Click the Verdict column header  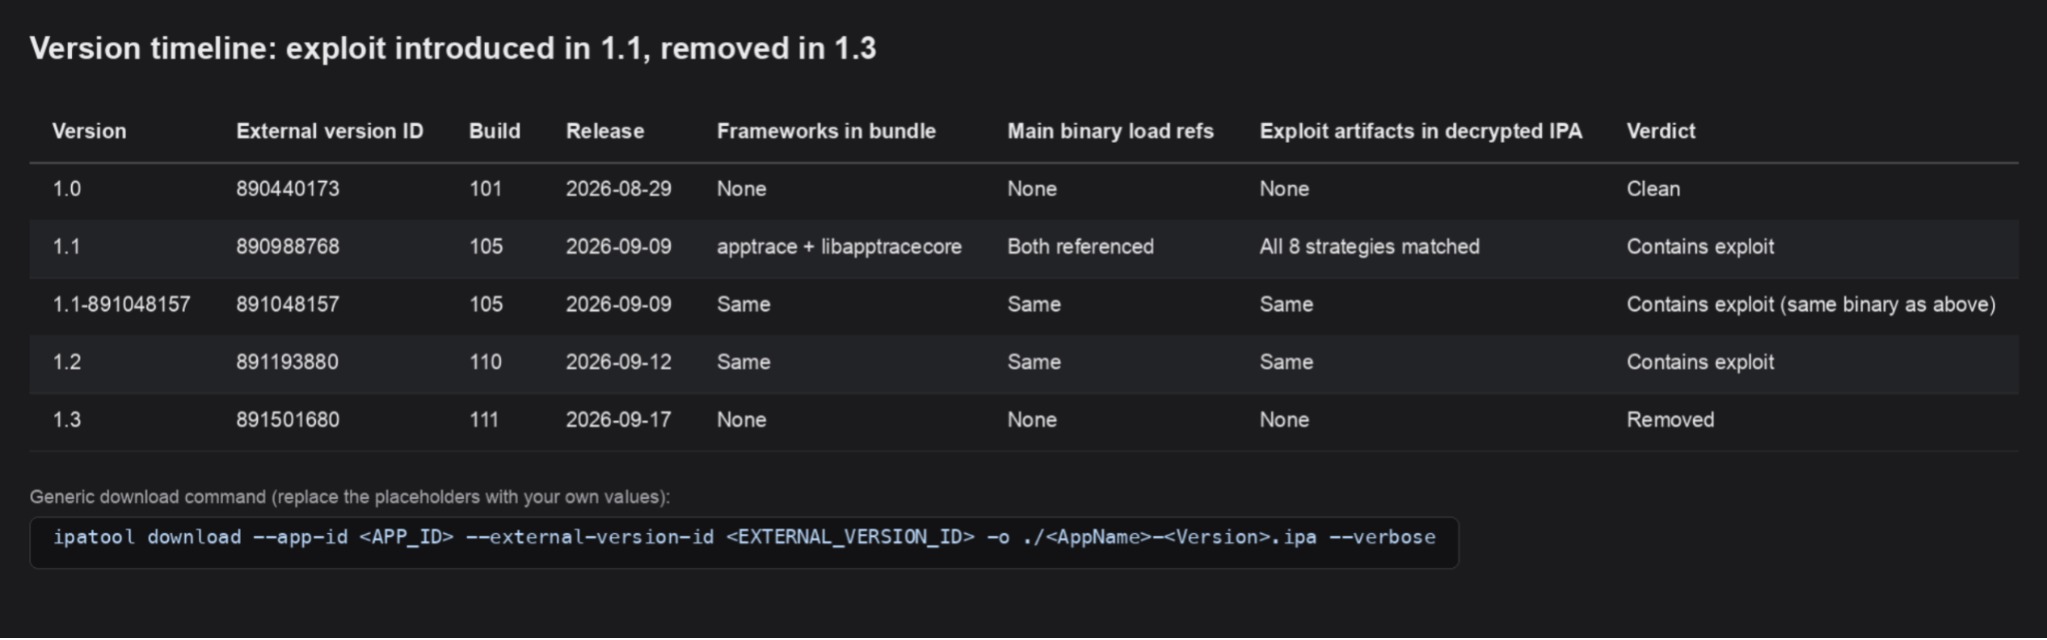1660,131
